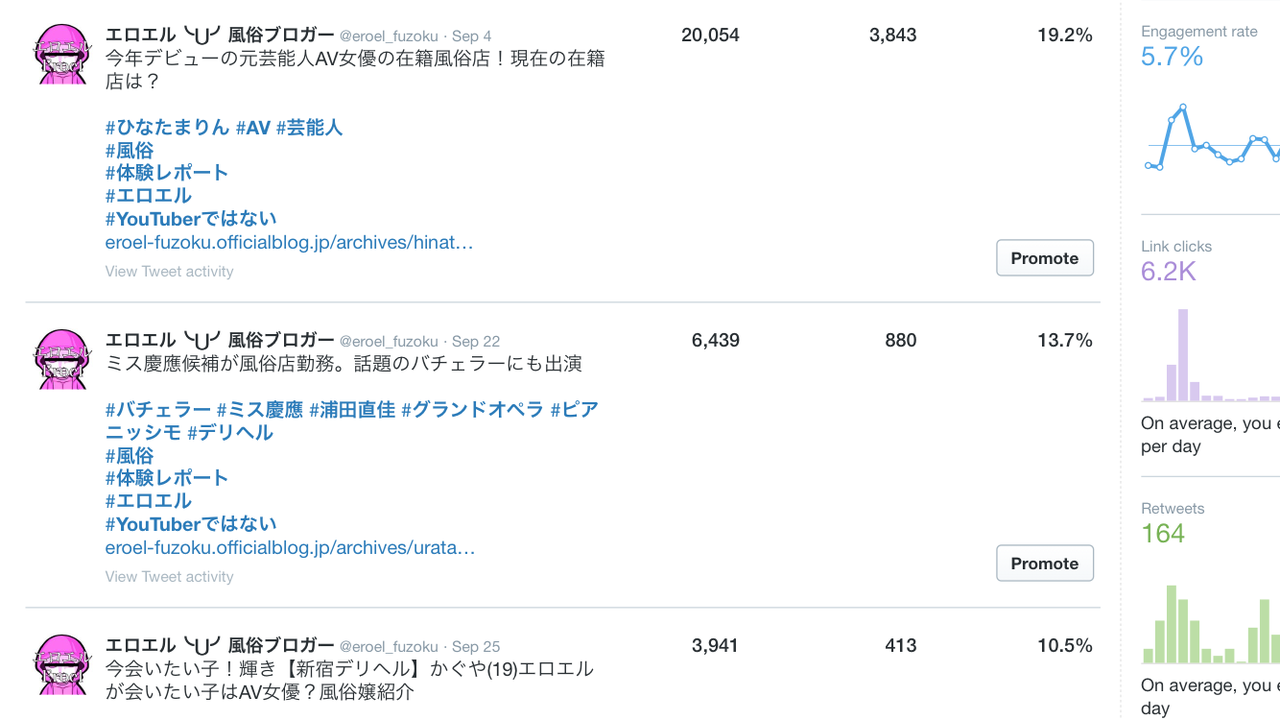Open the hashtag #浦田直佳
This screenshot has width=1280, height=720.
352,409
